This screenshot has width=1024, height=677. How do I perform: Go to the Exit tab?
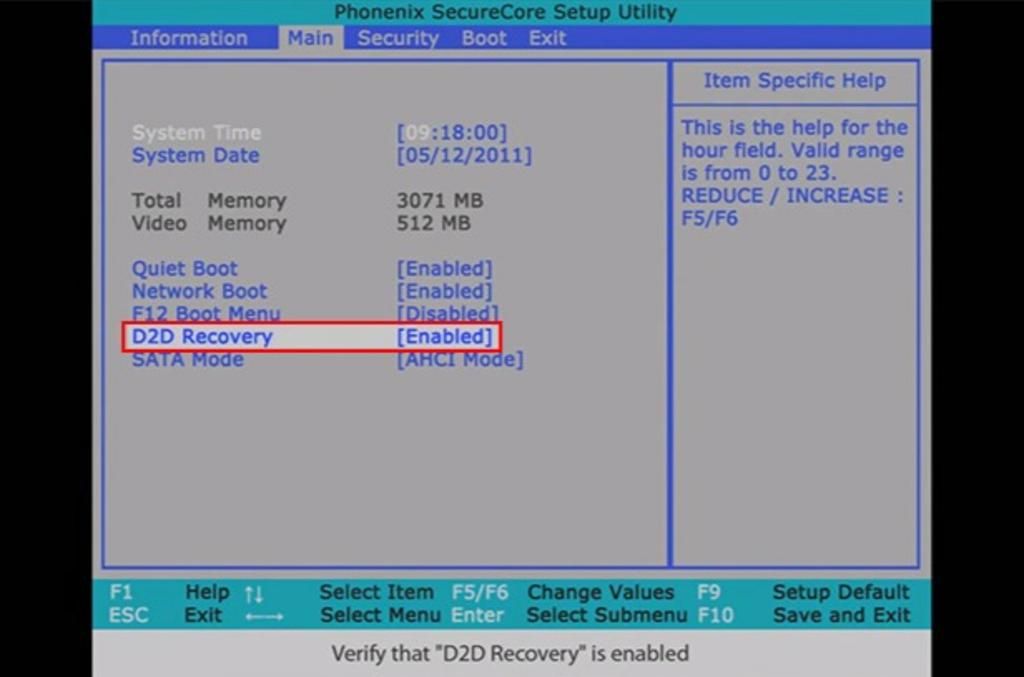click(x=547, y=38)
